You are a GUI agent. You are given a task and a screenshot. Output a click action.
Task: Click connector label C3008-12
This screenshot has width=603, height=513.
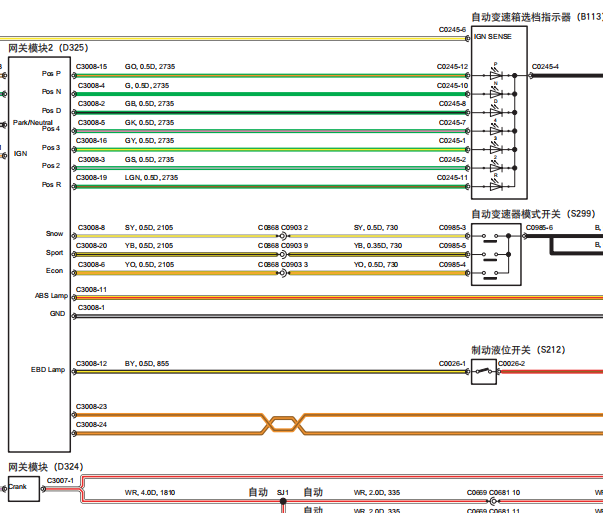click(92, 363)
